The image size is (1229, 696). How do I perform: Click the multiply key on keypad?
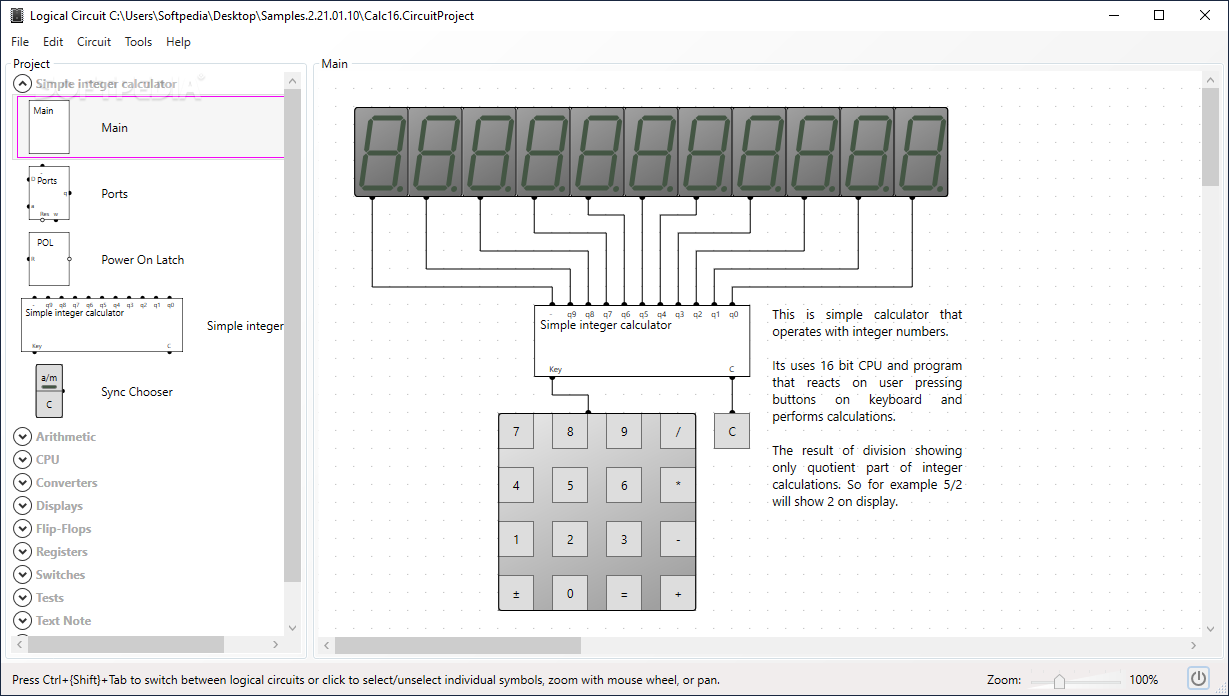point(678,486)
